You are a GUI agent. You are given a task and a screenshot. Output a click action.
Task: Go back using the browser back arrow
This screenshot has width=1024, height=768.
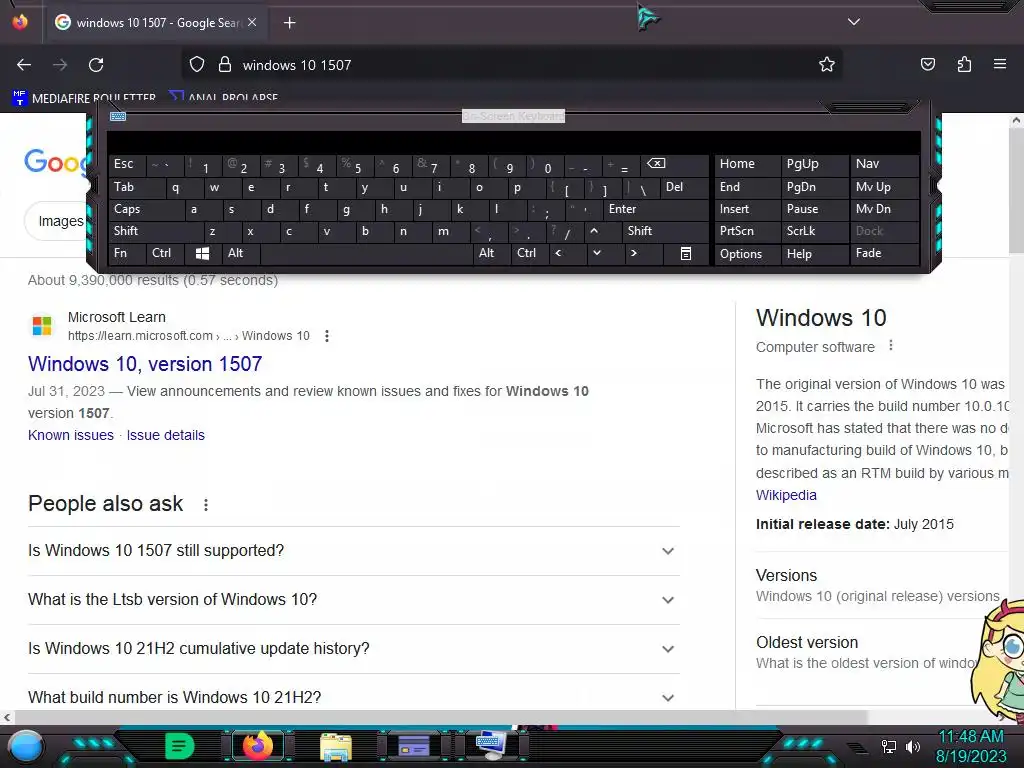[24, 65]
